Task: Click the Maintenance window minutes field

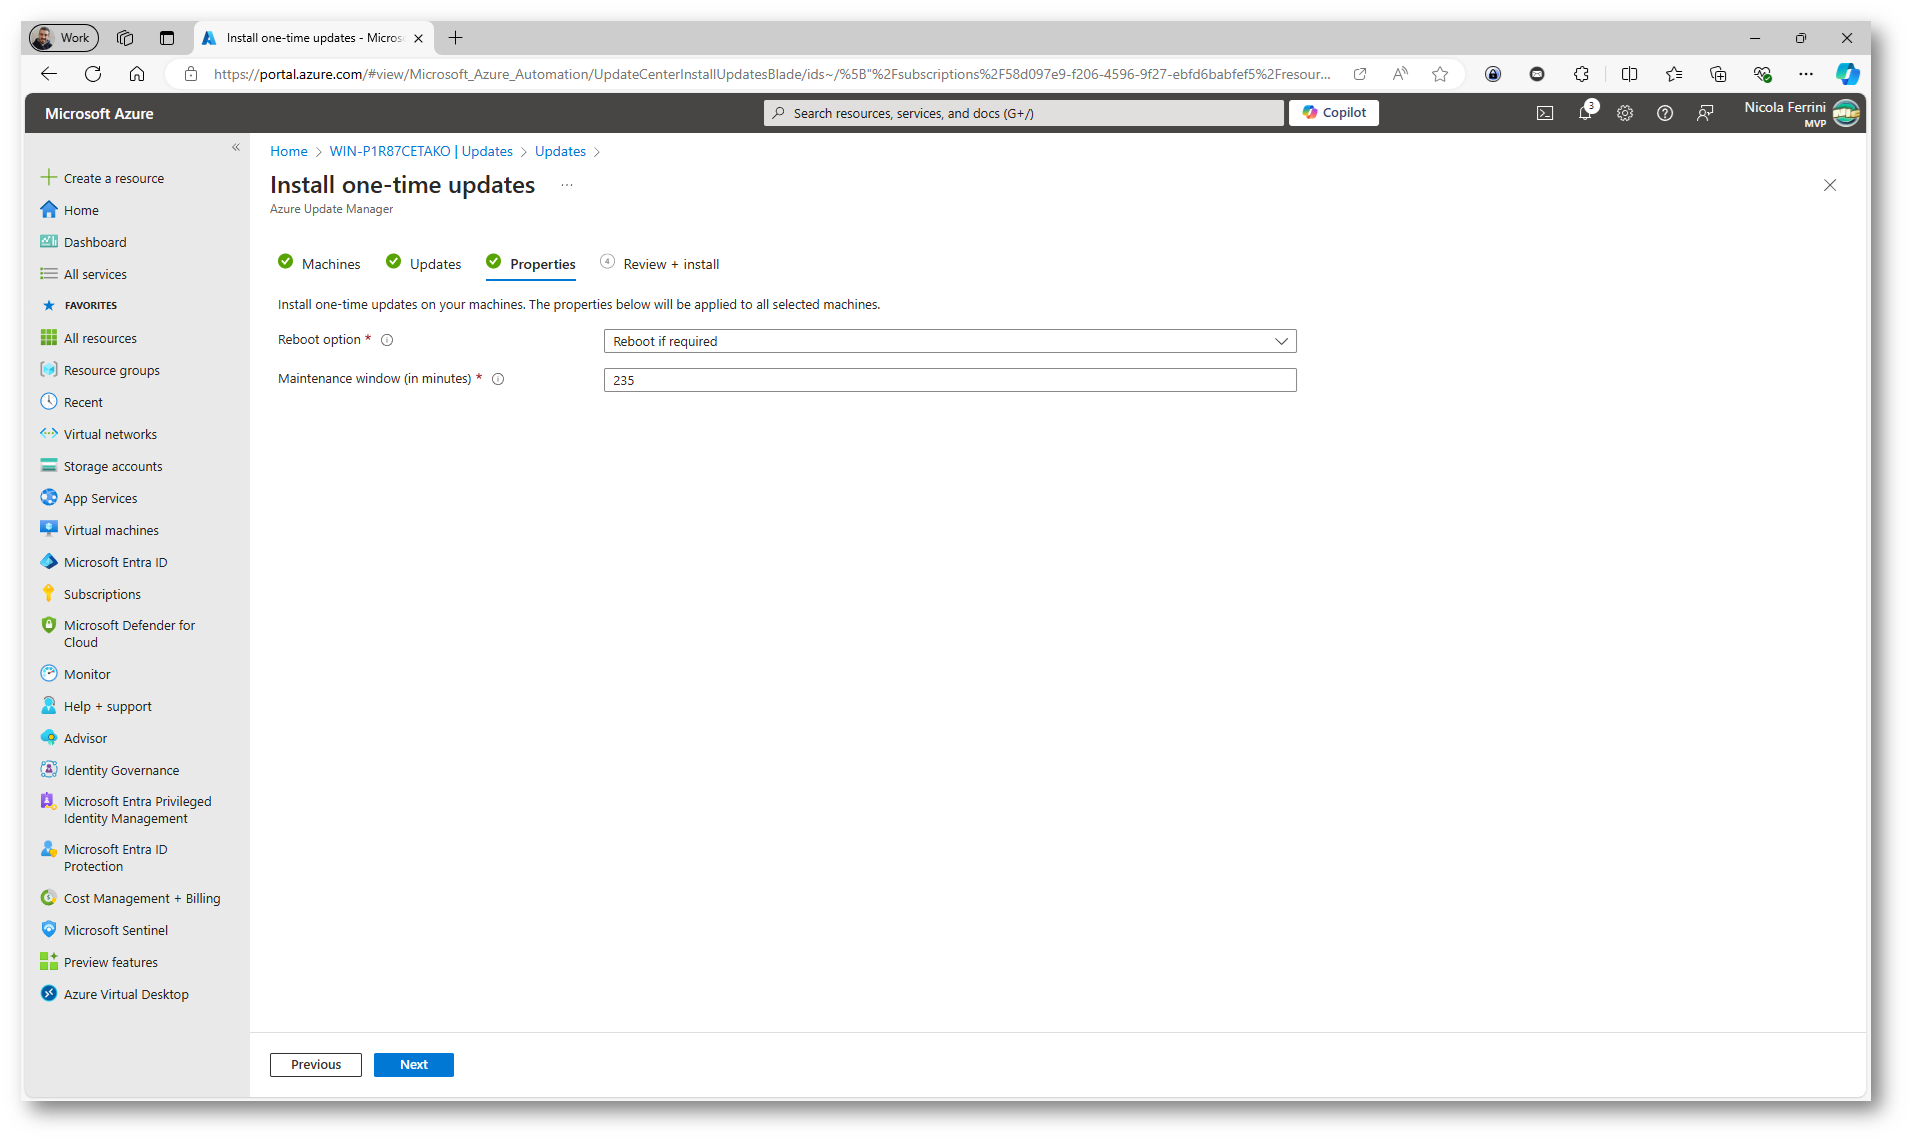Action: [x=950, y=380]
